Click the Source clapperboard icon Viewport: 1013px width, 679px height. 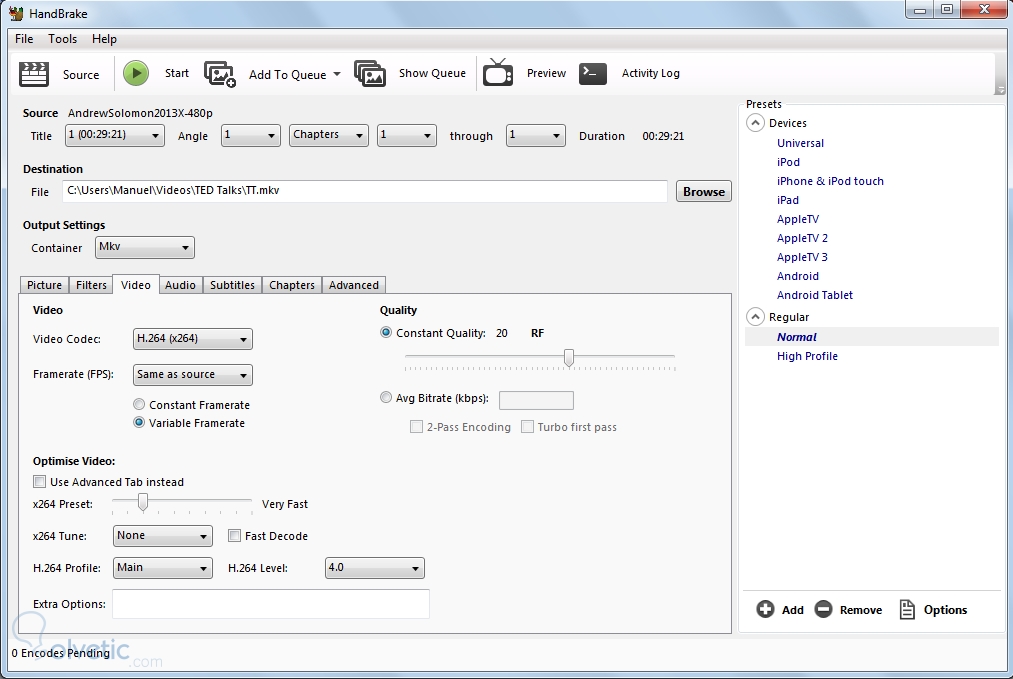click(34, 74)
